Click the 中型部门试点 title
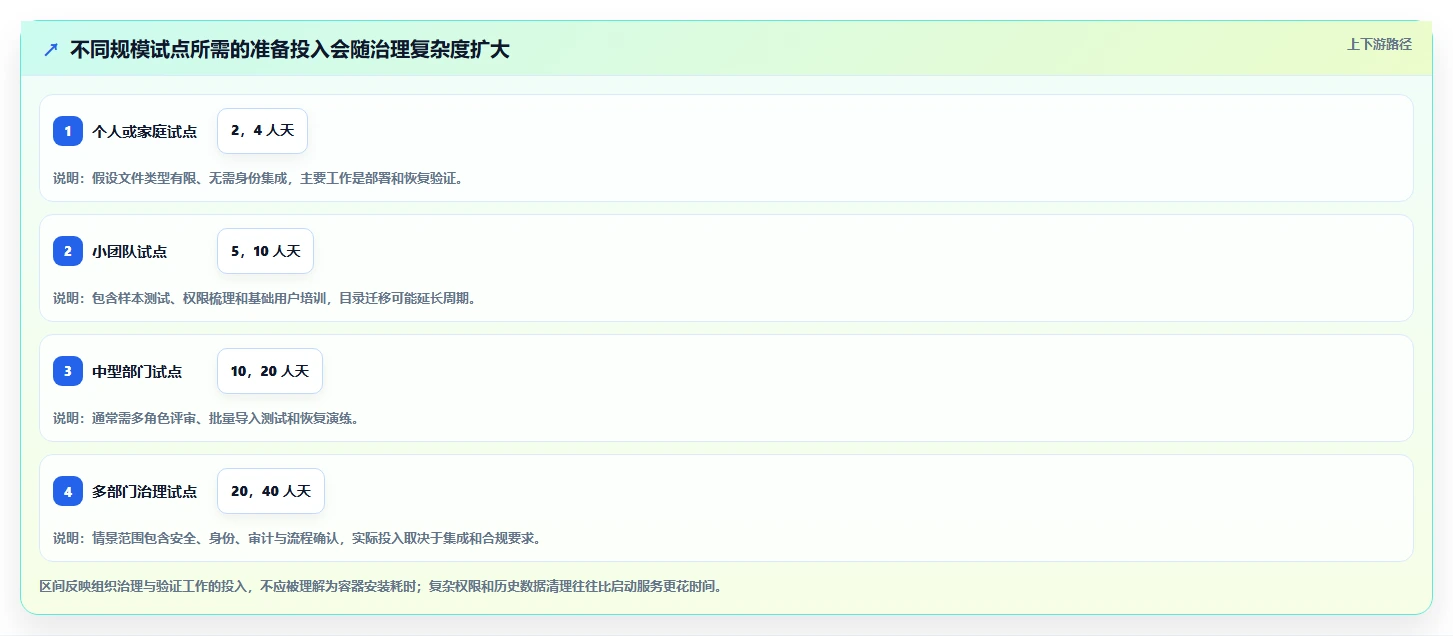The image size is (1453, 636). point(137,371)
